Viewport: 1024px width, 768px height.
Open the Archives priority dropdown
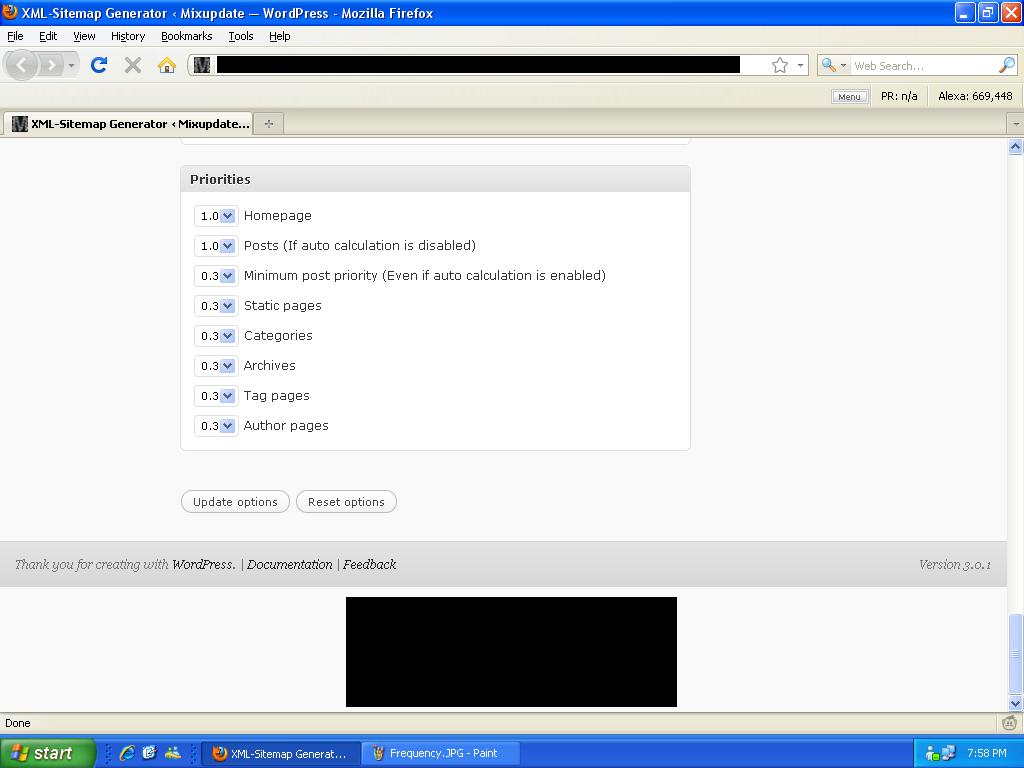coord(216,366)
